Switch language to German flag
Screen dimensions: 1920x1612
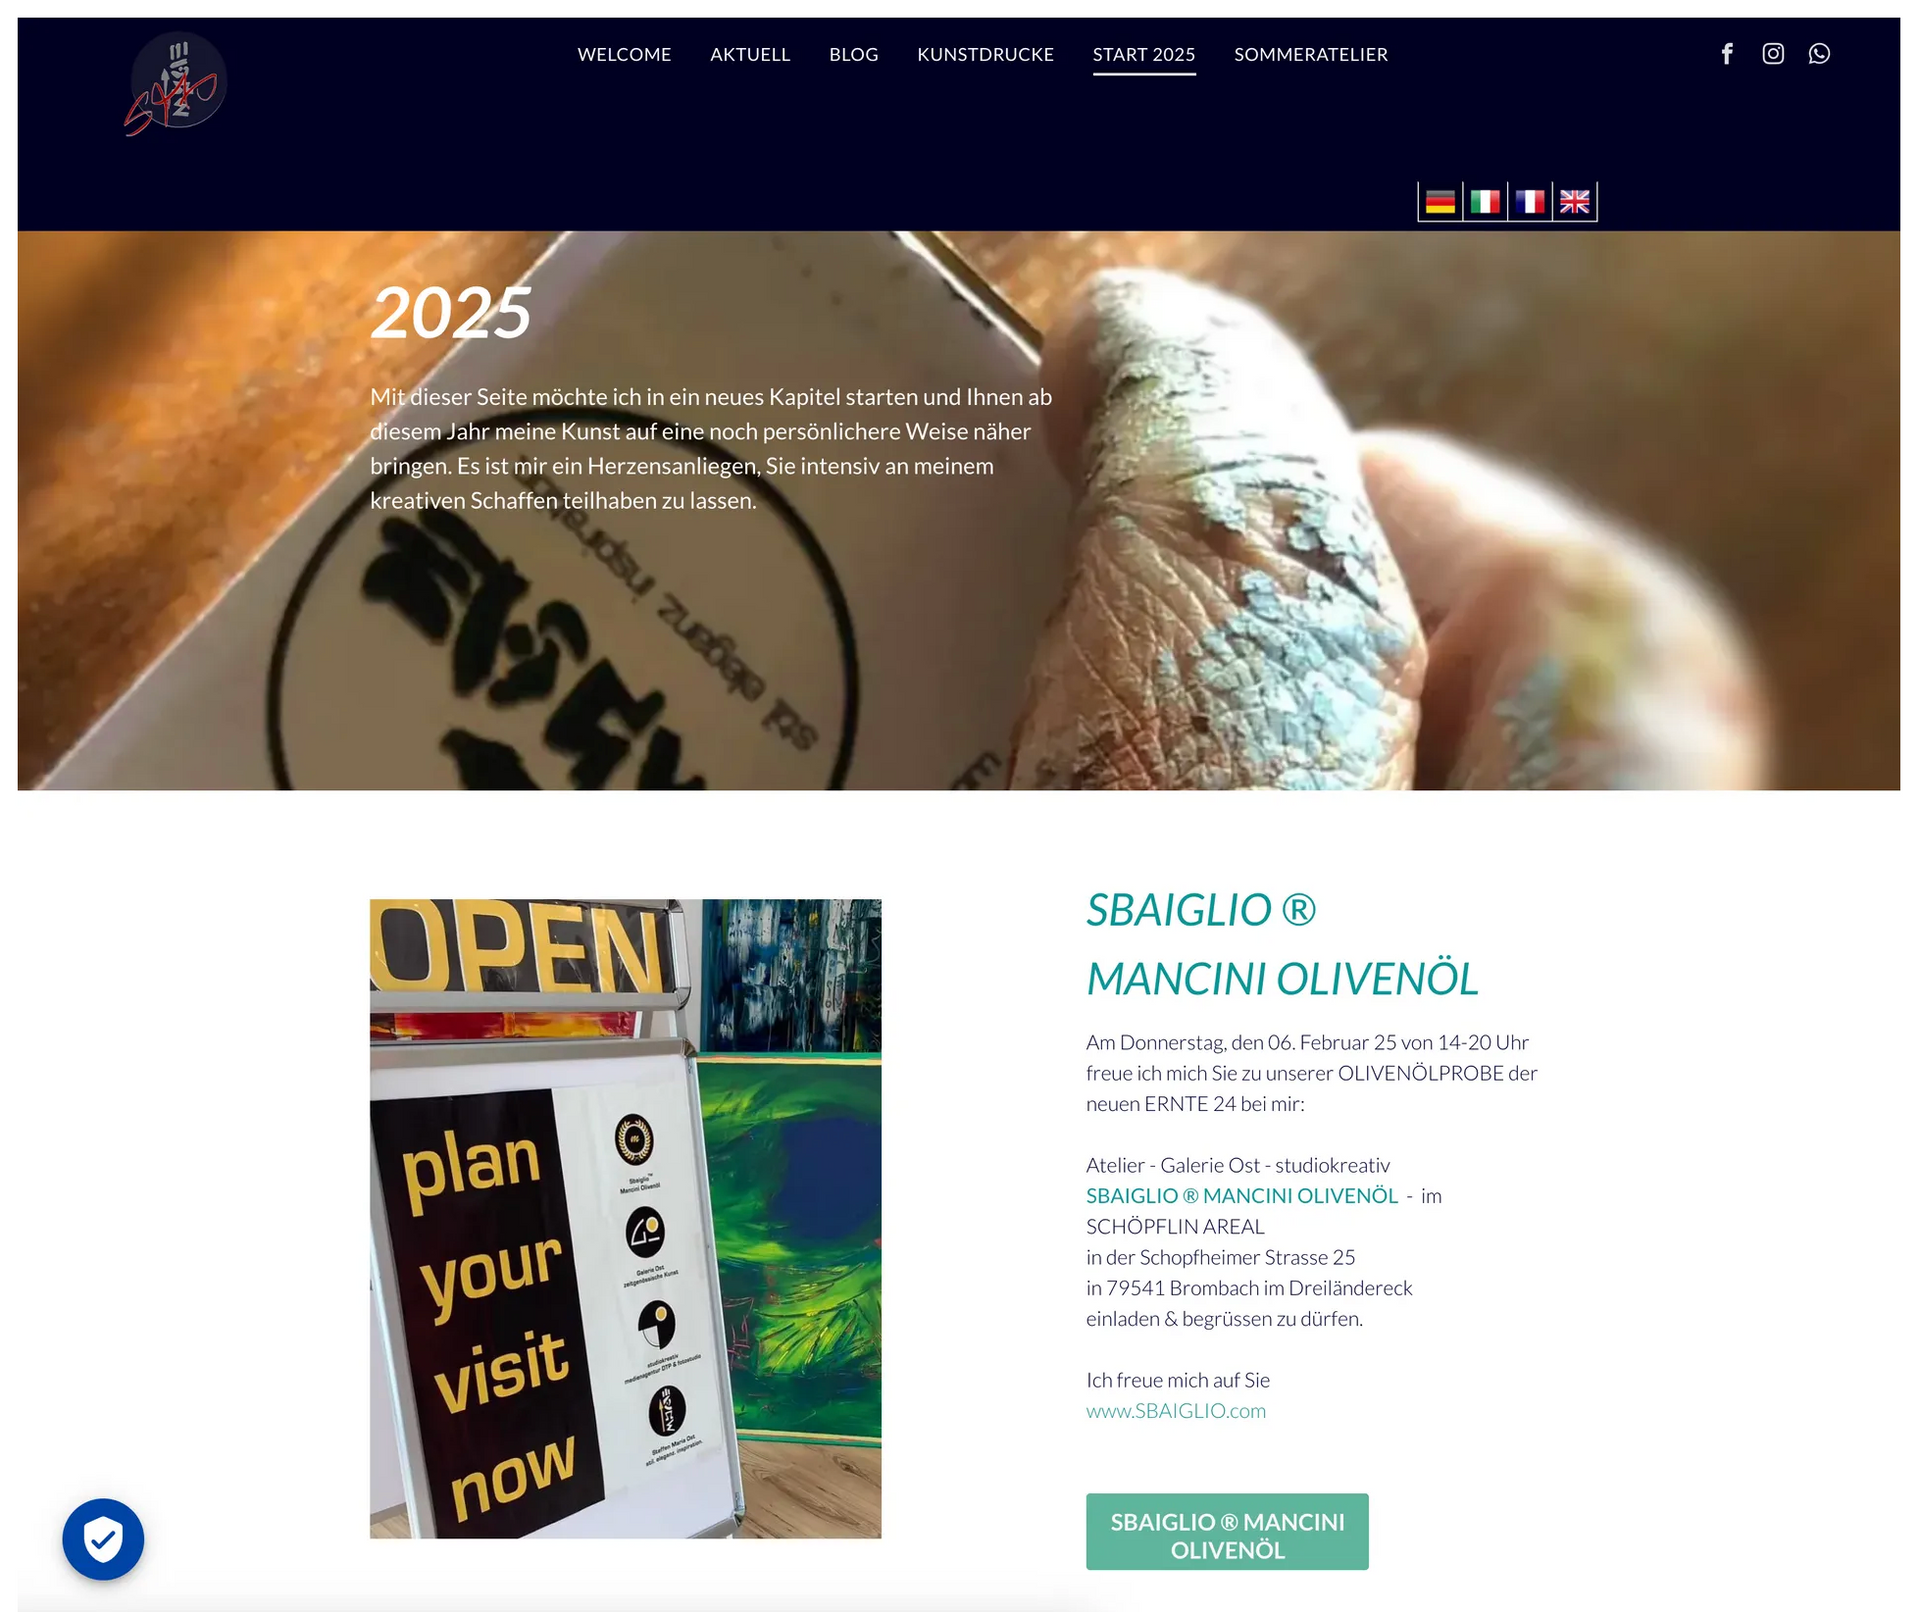coord(1440,202)
